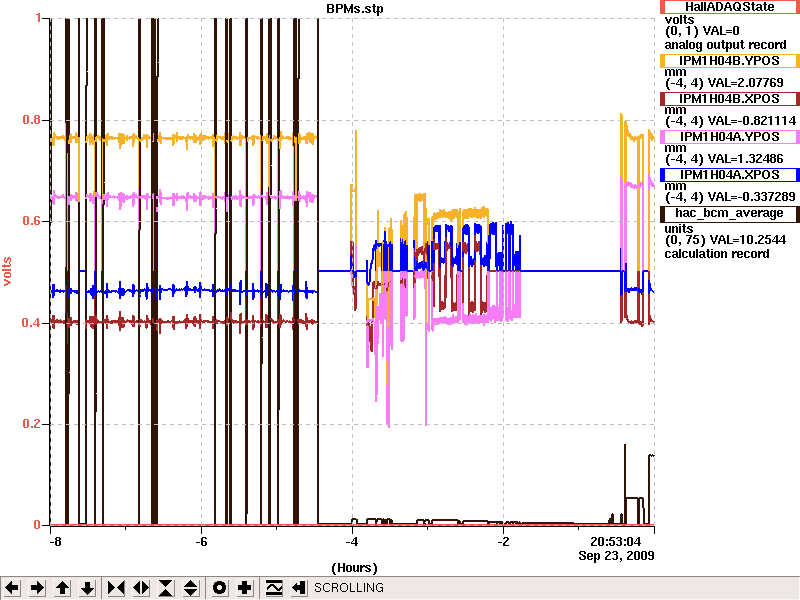800x600 pixels.
Task: Click the SCROLLING status label
Action: pos(349,588)
